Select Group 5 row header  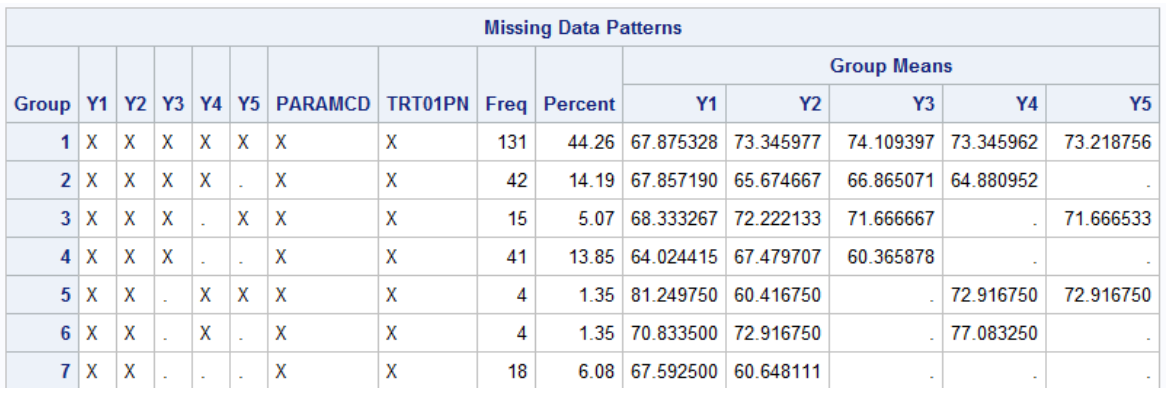[65, 294]
